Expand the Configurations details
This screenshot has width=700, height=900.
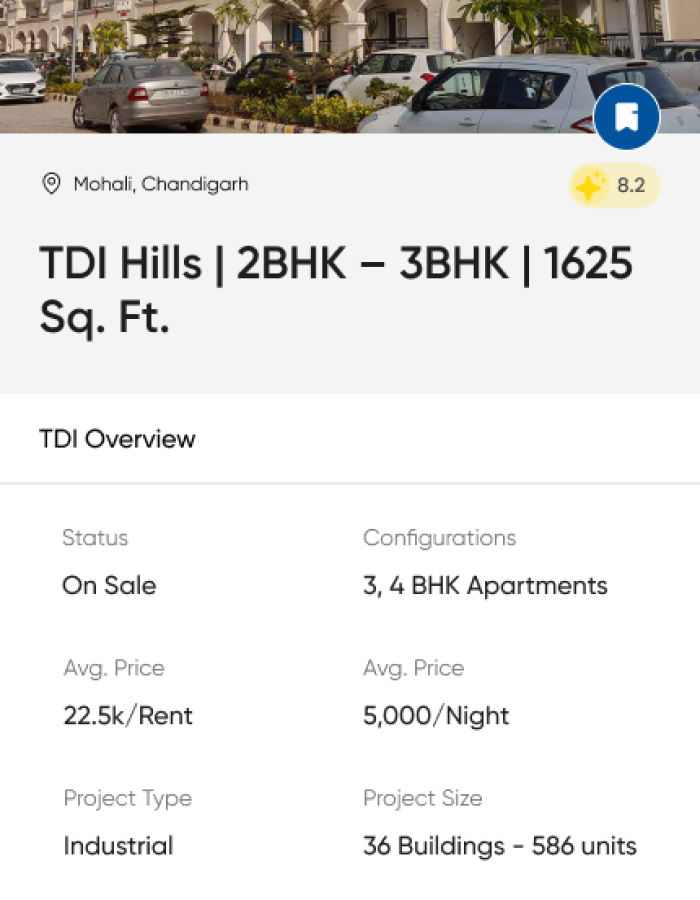[x=439, y=538]
